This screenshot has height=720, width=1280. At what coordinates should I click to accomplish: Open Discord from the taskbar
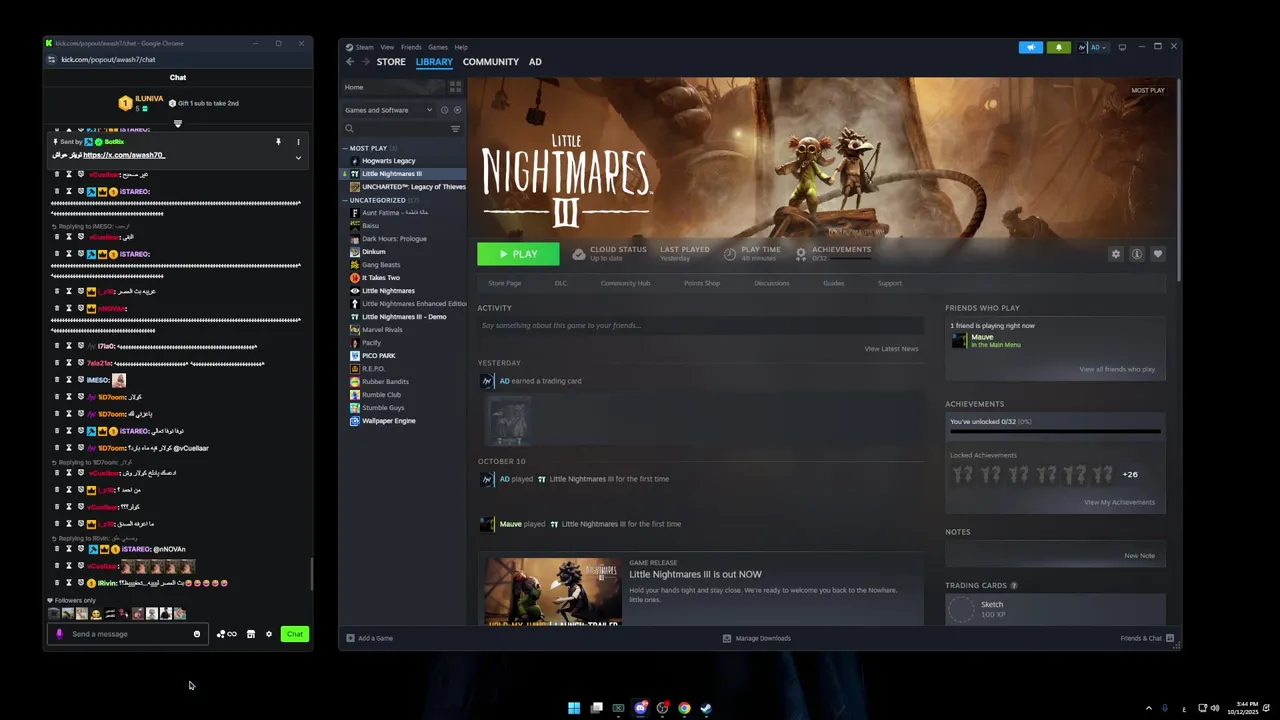click(640, 708)
